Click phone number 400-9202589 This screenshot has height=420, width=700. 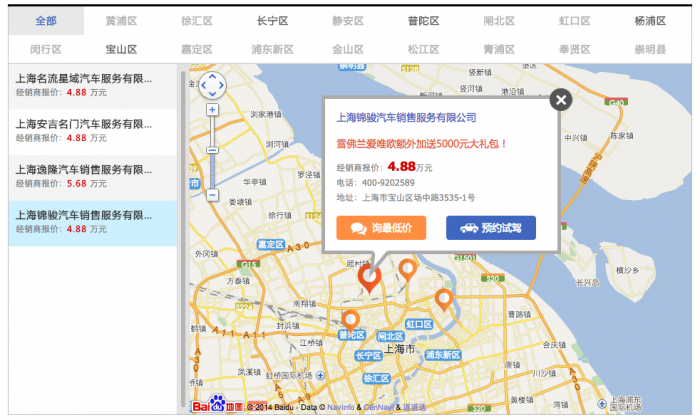388,183
